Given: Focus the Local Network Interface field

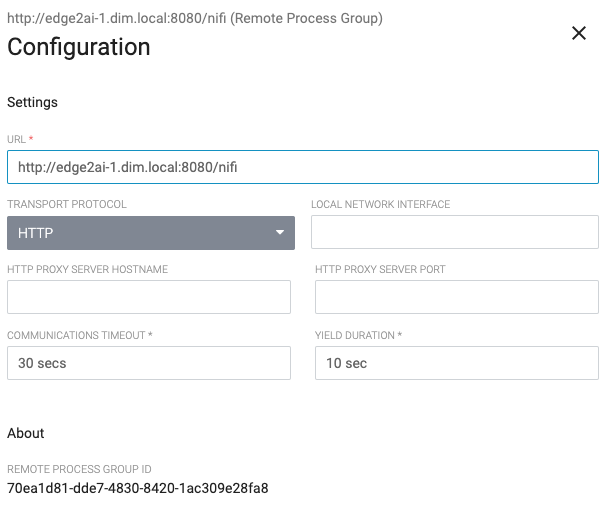Looking at the screenshot, I should (454, 232).
